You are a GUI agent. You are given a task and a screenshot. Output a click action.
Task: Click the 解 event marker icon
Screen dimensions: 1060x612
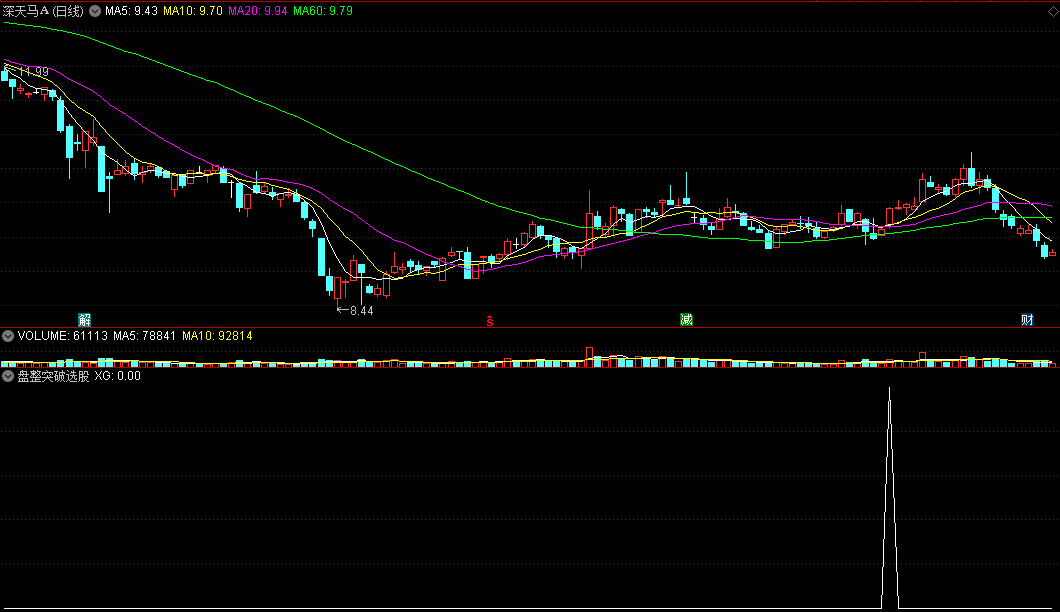tap(85, 320)
